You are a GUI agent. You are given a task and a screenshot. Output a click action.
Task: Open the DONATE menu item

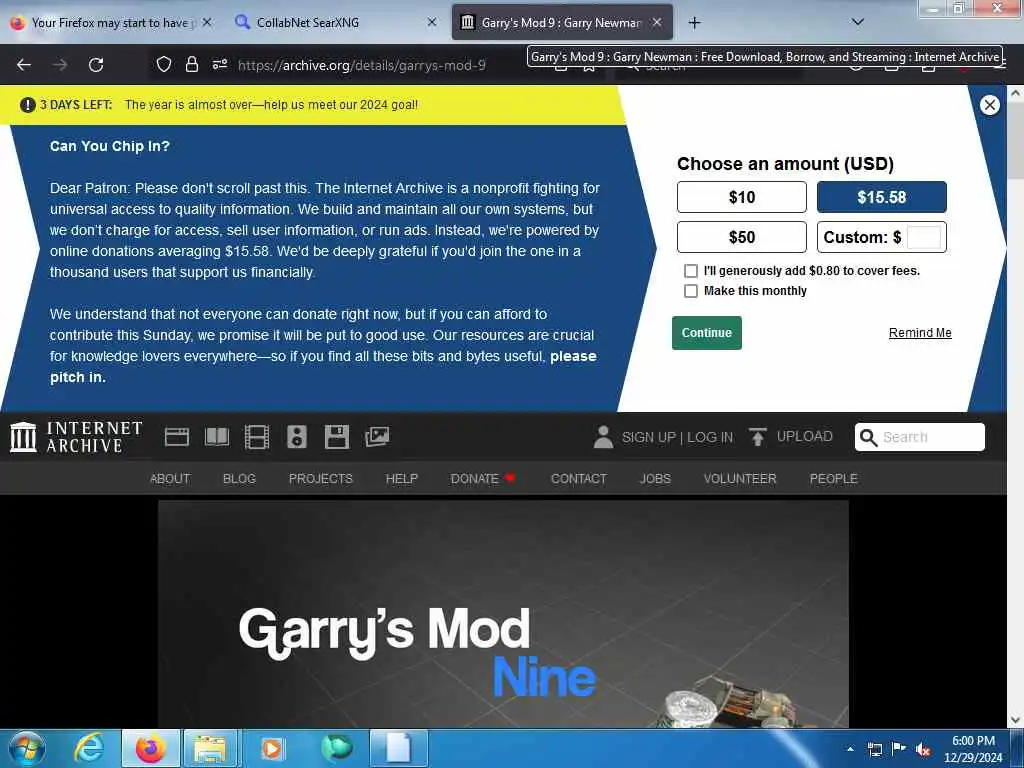(483, 479)
